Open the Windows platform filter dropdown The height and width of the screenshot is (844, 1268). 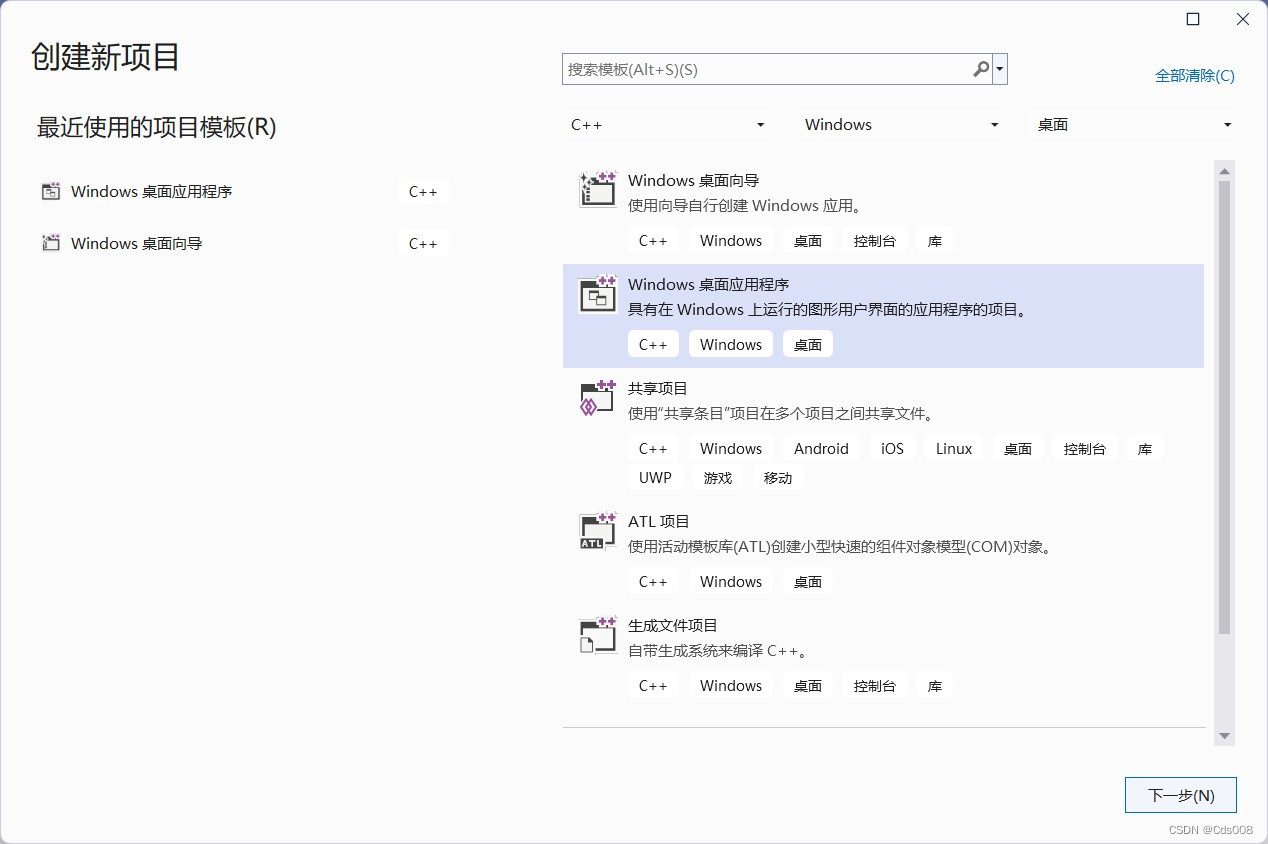tap(900, 124)
